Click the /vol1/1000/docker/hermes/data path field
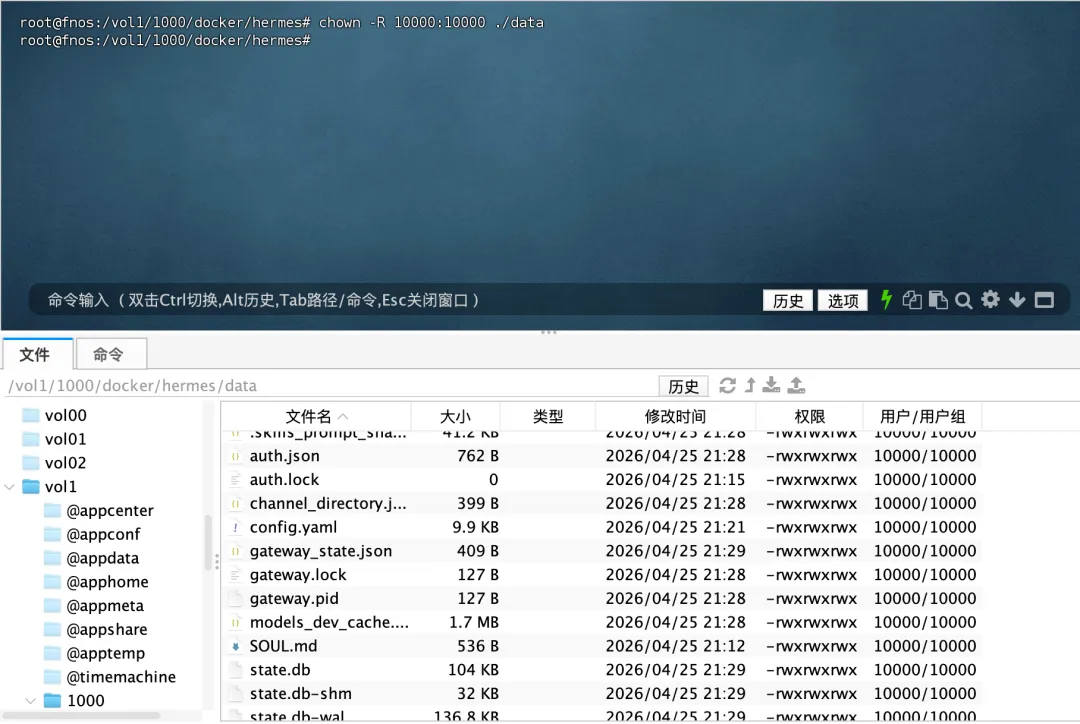This screenshot has width=1080, height=724. pyautogui.click(x=331, y=386)
